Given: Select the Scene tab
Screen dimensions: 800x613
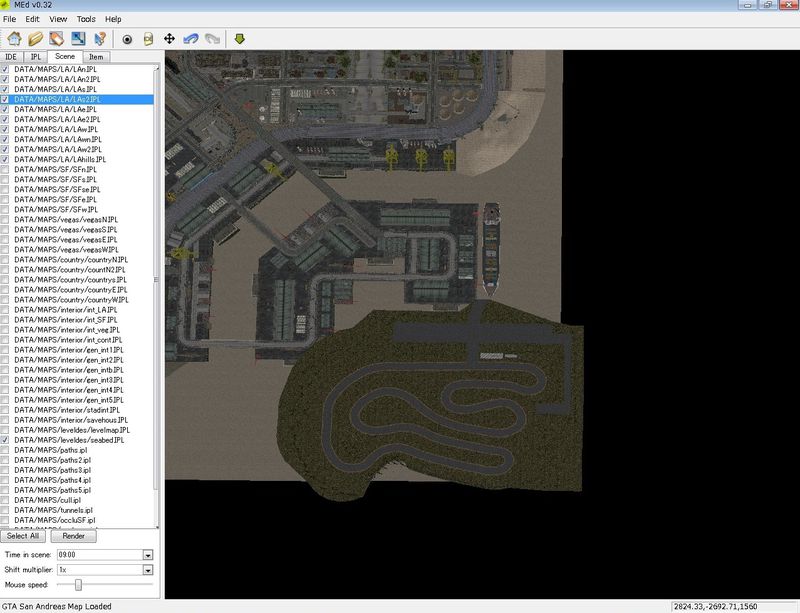Looking at the screenshot, I should [65, 57].
